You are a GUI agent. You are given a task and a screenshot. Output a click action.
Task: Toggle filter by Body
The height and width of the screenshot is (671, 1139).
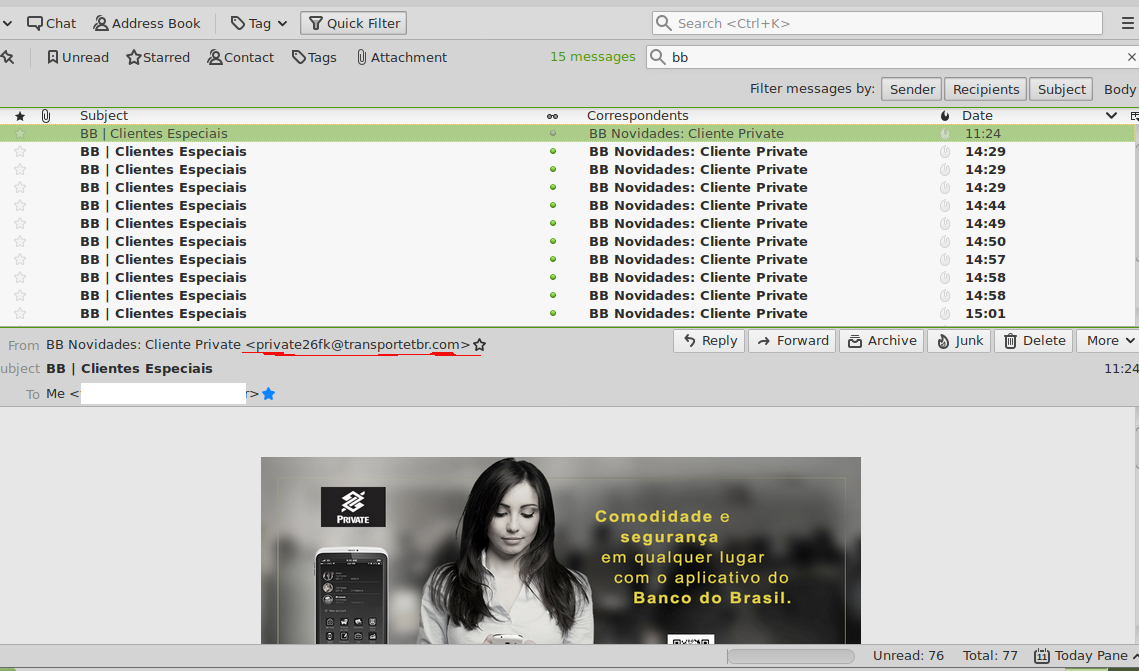[1119, 89]
